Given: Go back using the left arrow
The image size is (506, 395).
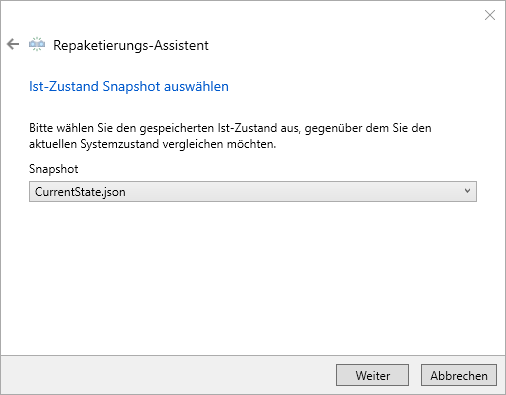Looking at the screenshot, I should (x=13, y=44).
